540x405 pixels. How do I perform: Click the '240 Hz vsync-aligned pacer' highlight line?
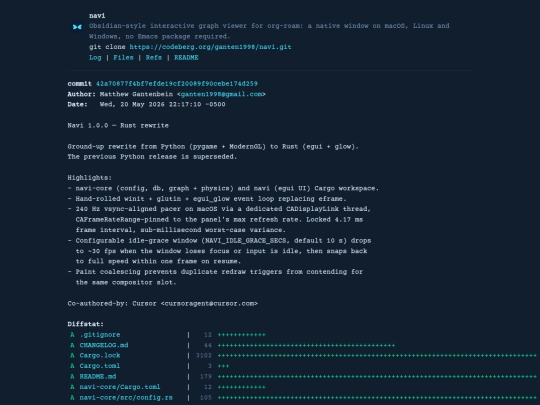coord(219,209)
